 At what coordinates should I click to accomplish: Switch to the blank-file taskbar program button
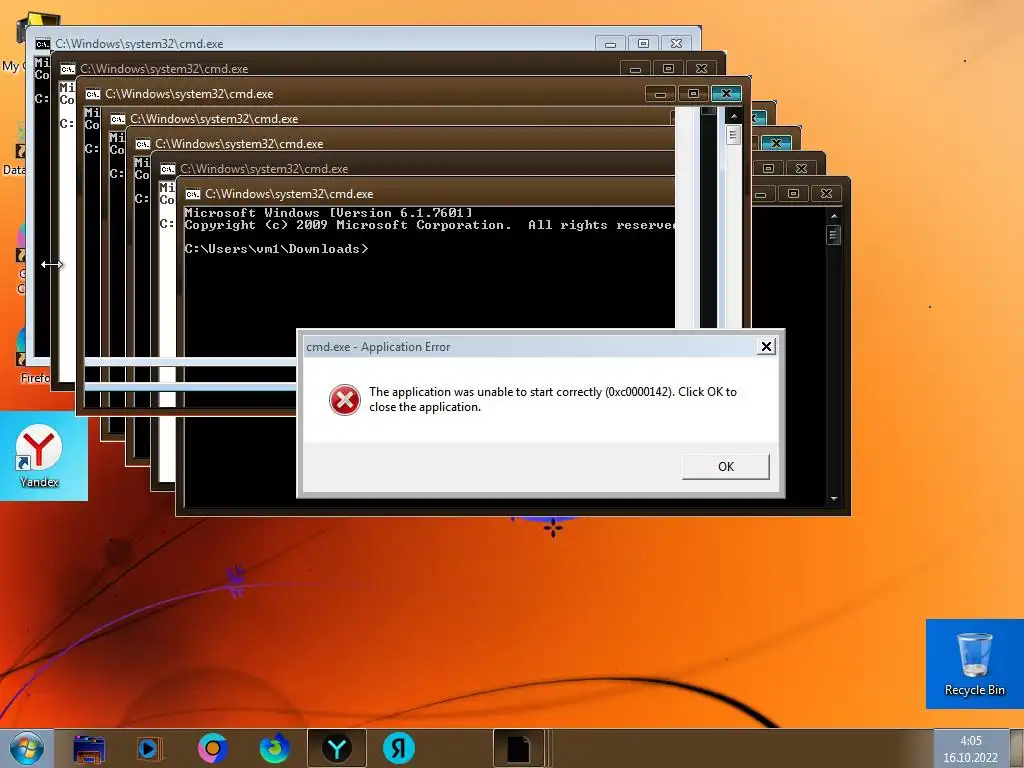coord(519,748)
